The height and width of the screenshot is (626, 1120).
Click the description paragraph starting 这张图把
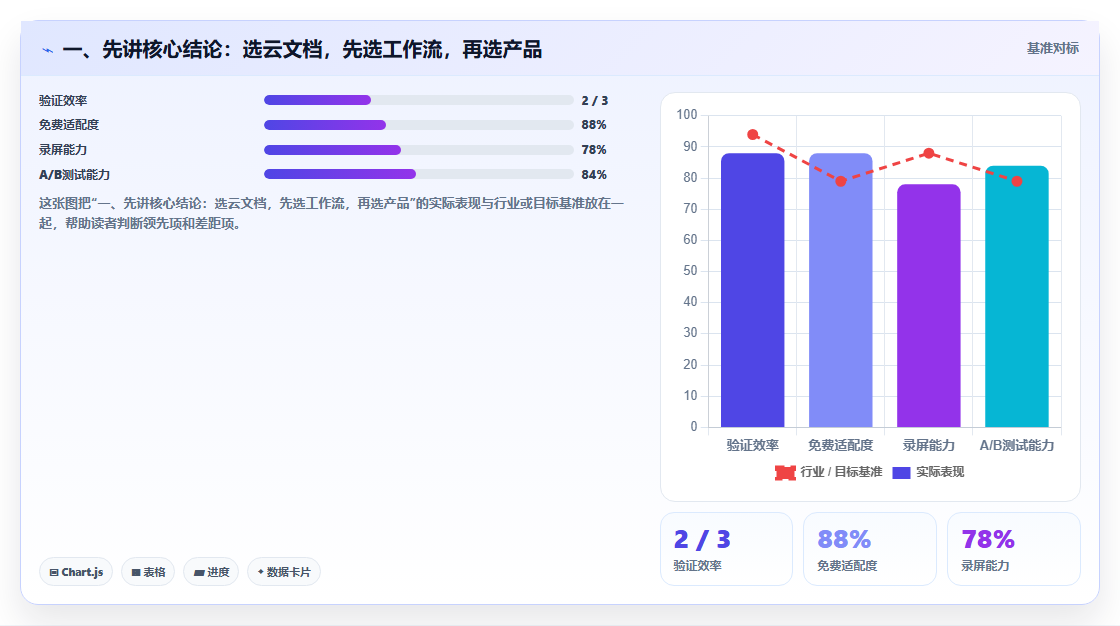(x=331, y=214)
